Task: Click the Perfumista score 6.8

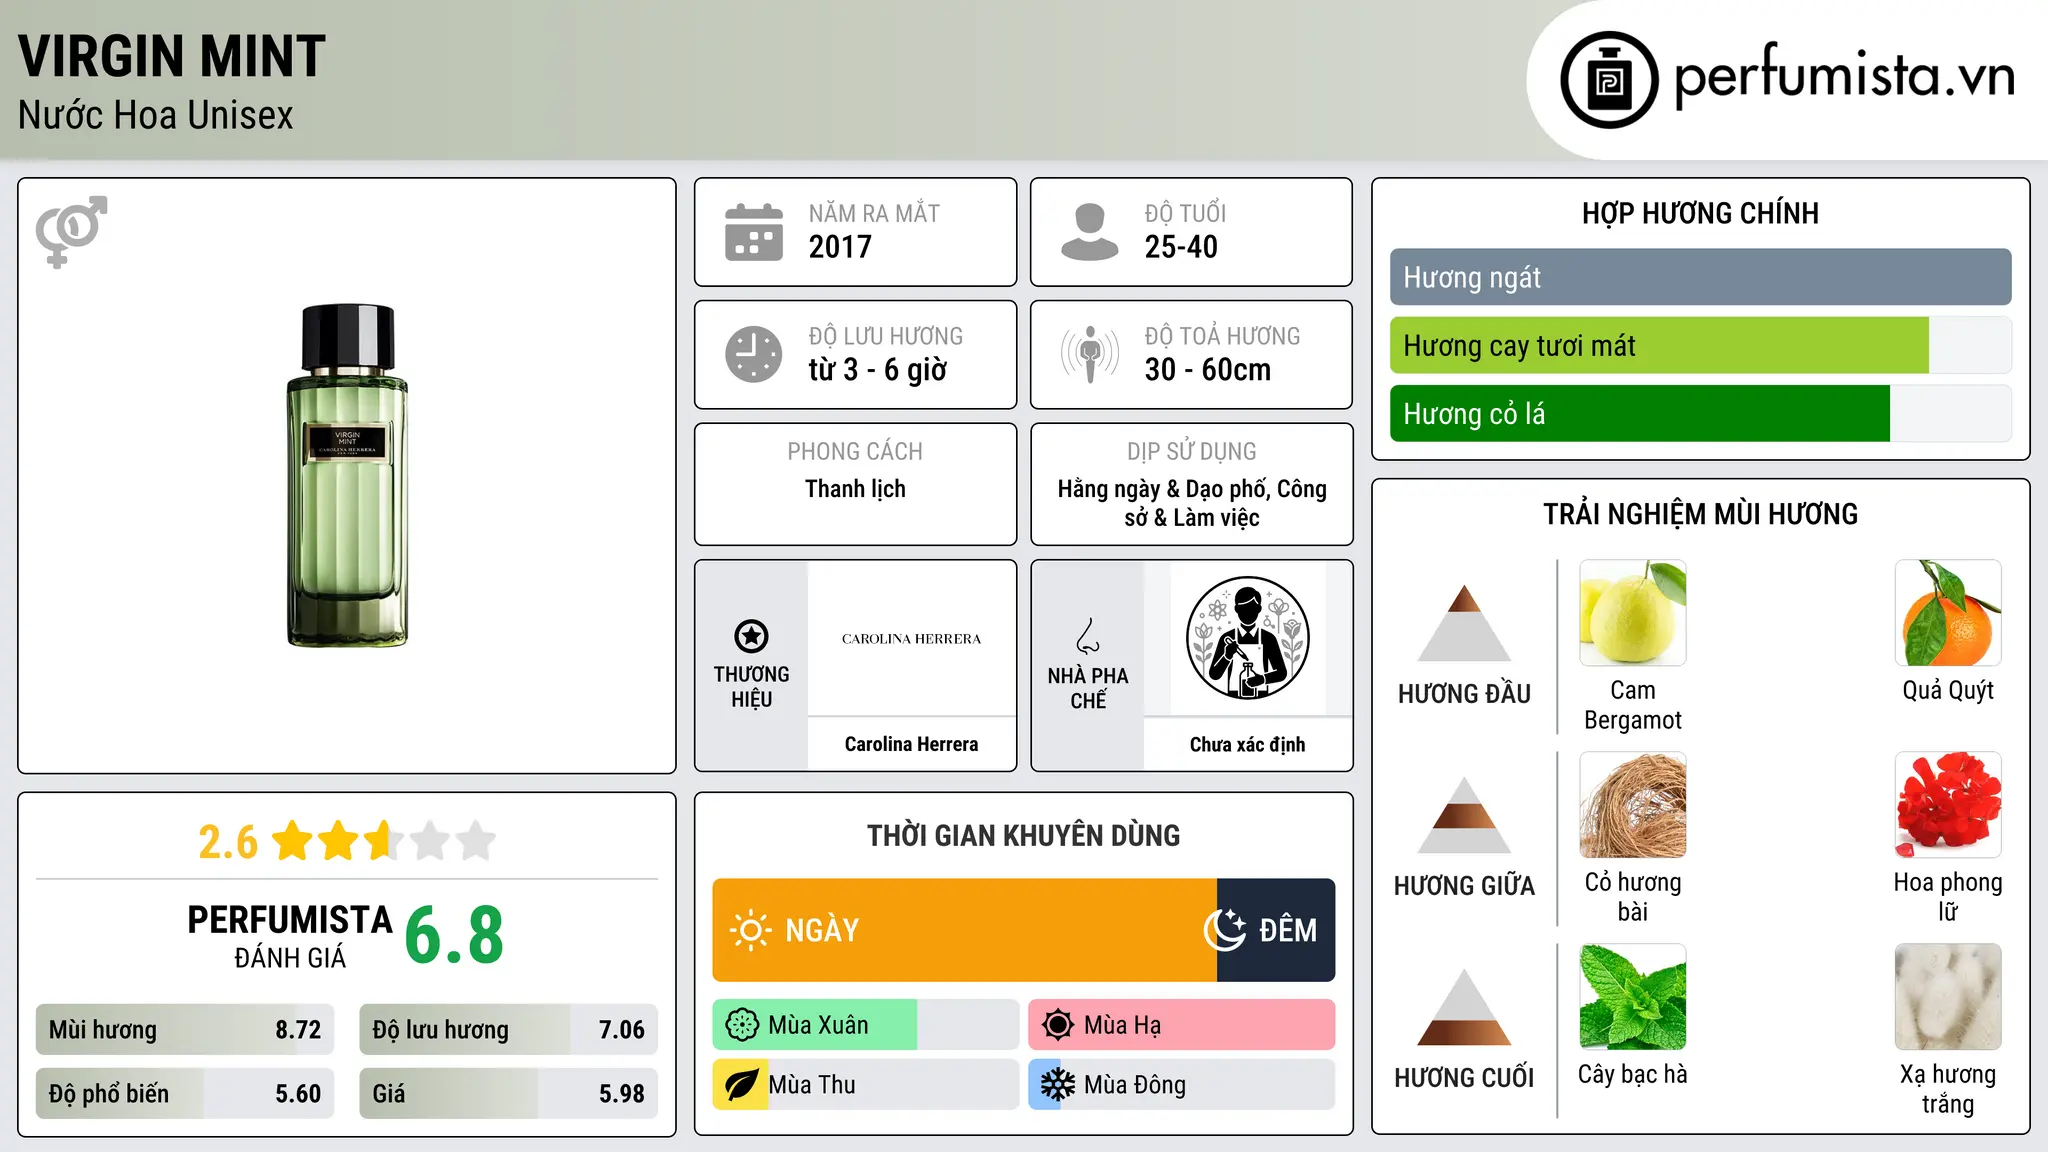Action: click(454, 935)
